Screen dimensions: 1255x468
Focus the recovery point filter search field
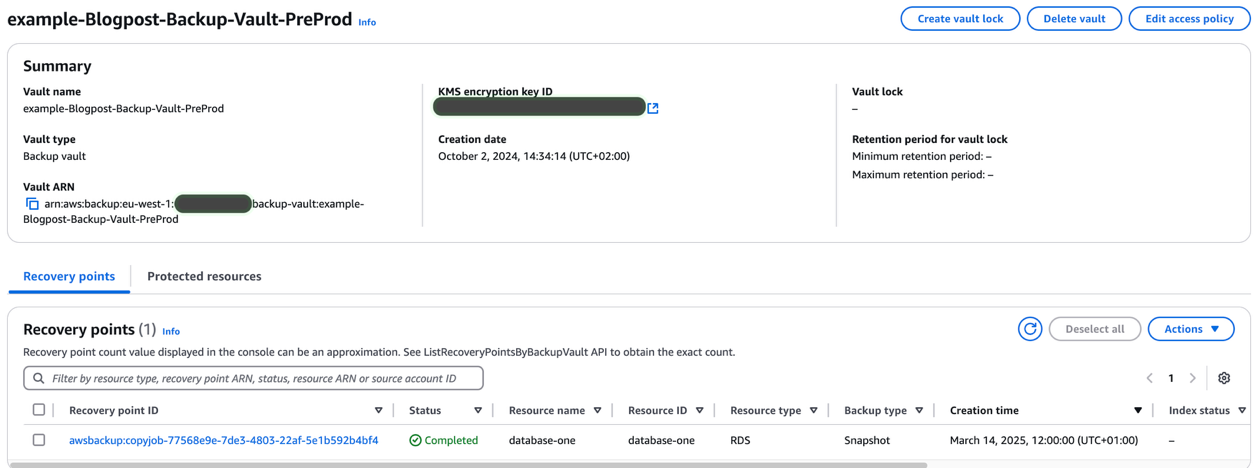(260, 379)
